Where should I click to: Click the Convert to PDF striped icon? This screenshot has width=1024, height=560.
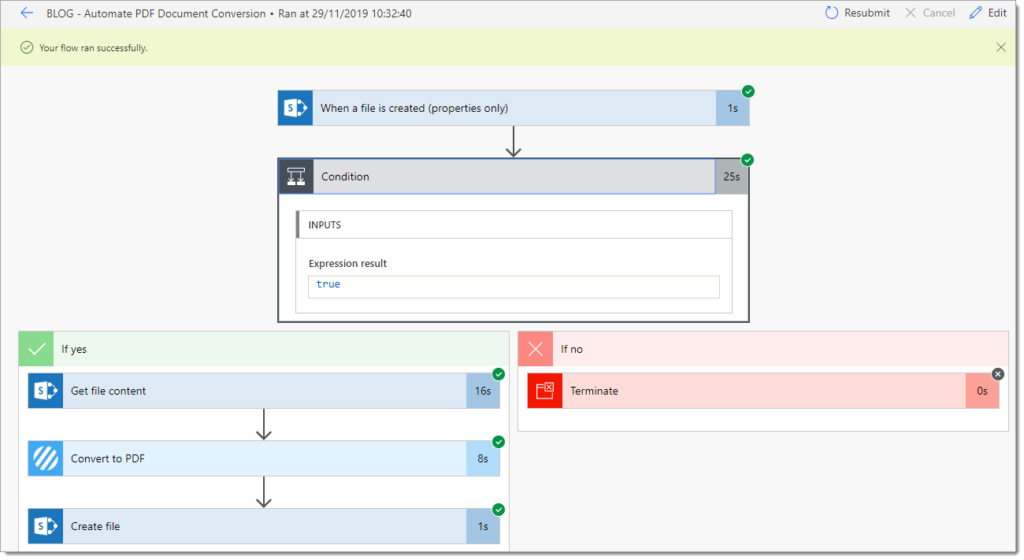pos(46,458)
